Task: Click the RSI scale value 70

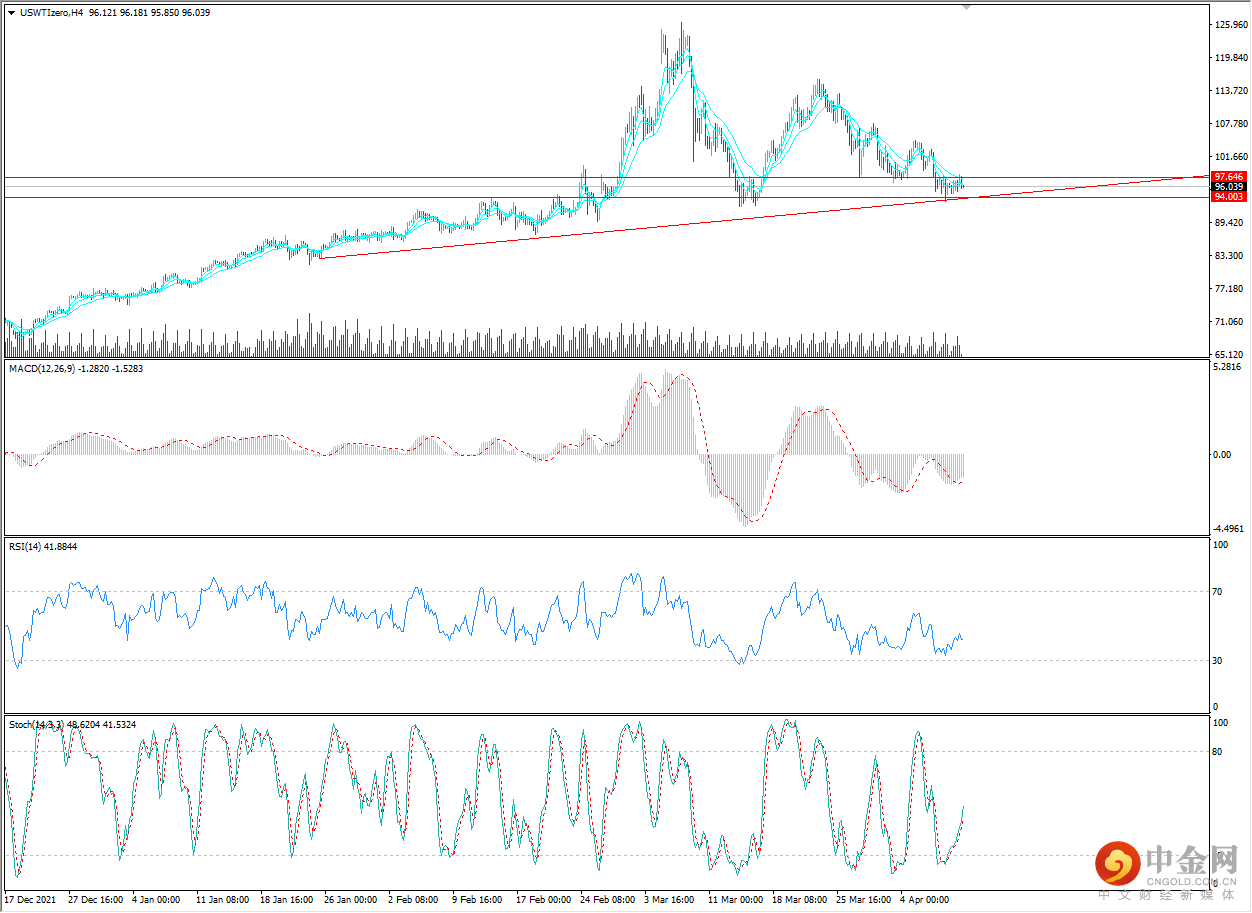Action: [x=1218, y=592]
